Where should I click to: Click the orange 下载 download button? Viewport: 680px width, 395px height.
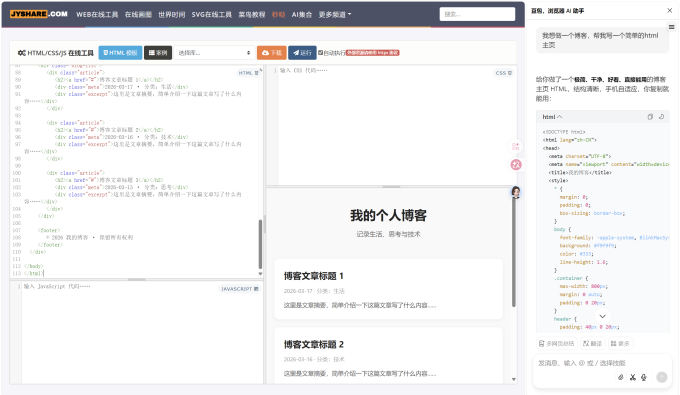271,53
